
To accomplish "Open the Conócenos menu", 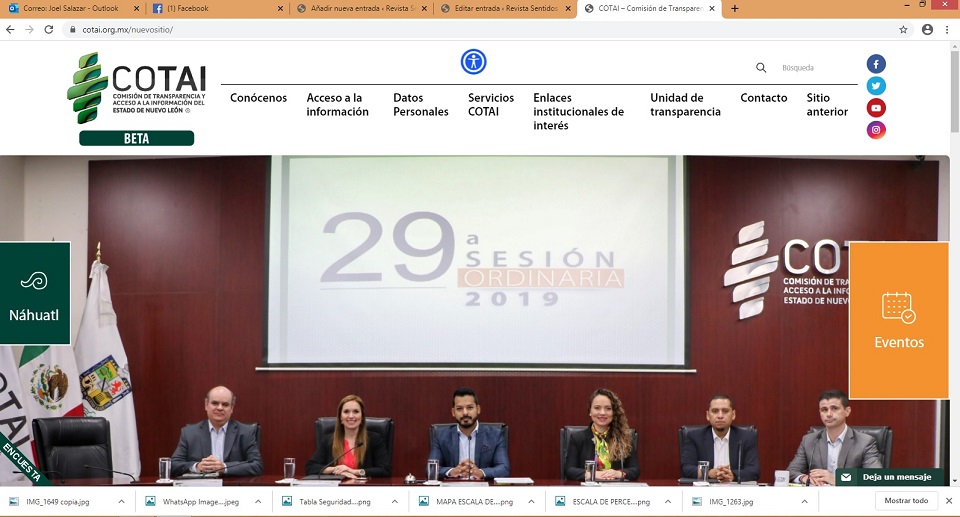I will pos(258,98).
